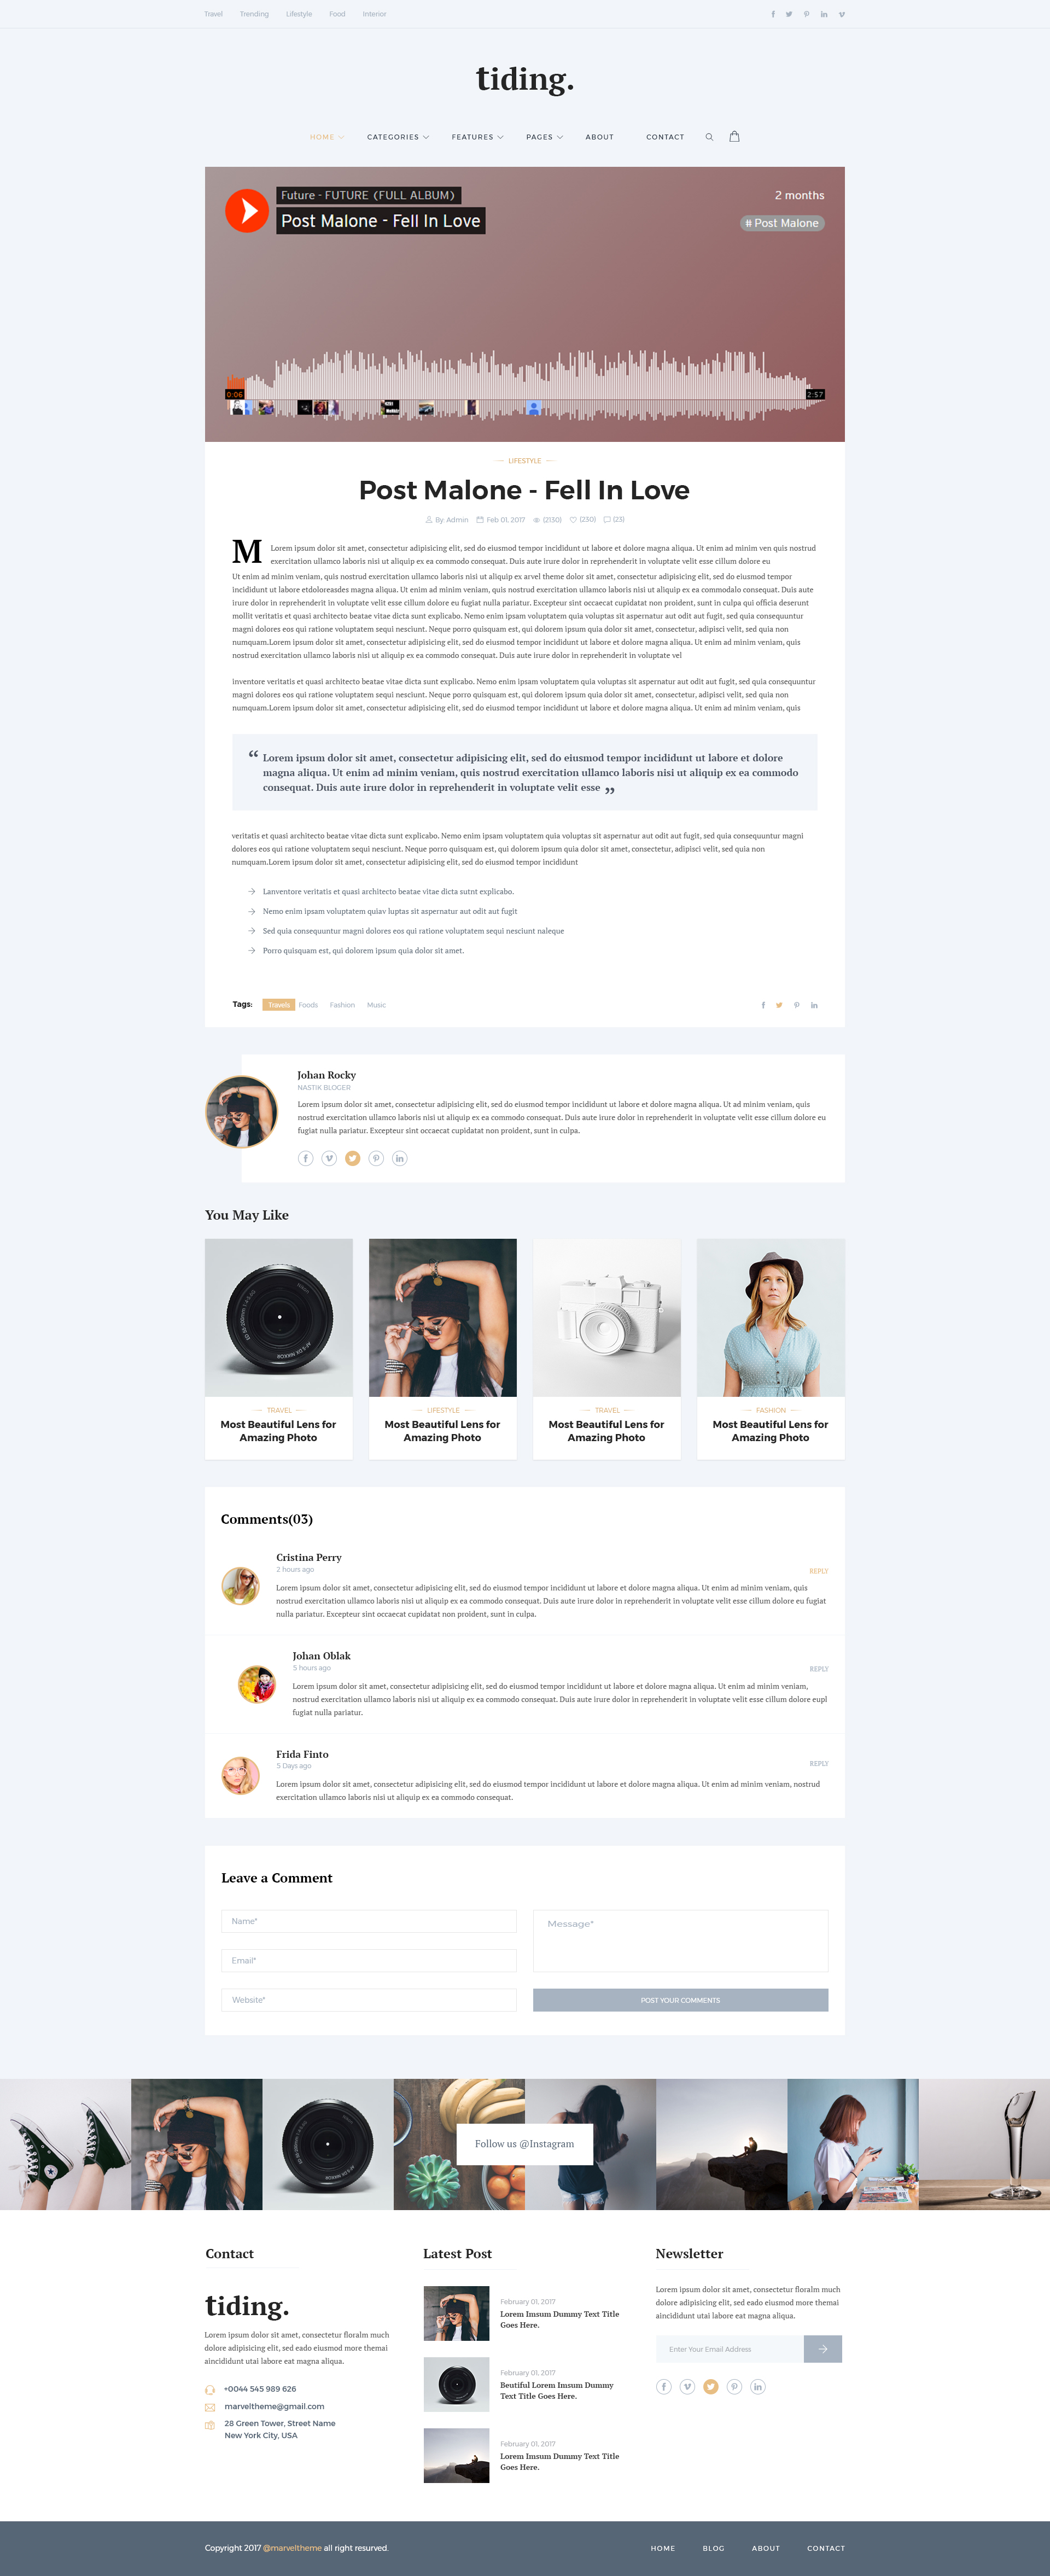Reply to Cristina Perry's comment
This screenshot has height=2576, width=1050.
coord(818,1571)
